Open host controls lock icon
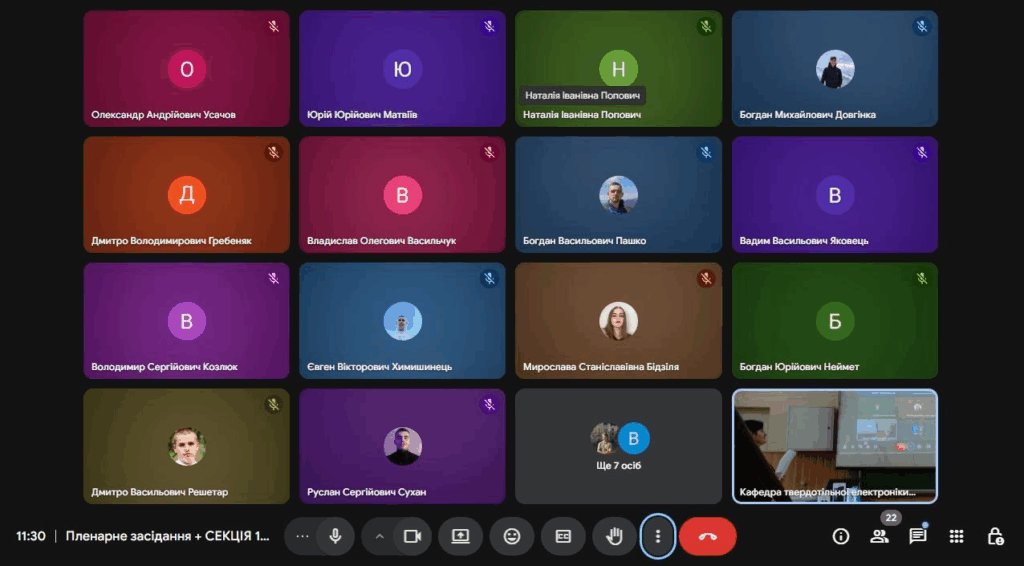This screenshot has height=566, width=1024. [994, 536]
